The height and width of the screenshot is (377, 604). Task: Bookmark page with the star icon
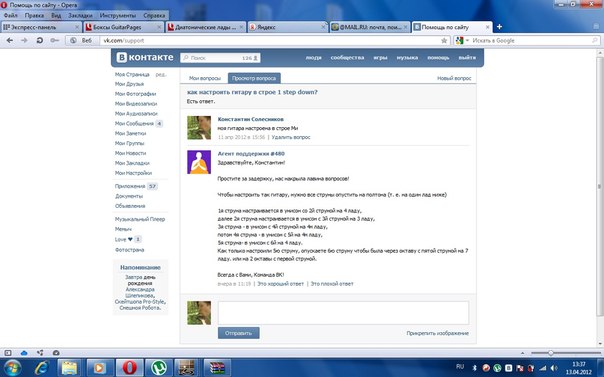point(444,40)
